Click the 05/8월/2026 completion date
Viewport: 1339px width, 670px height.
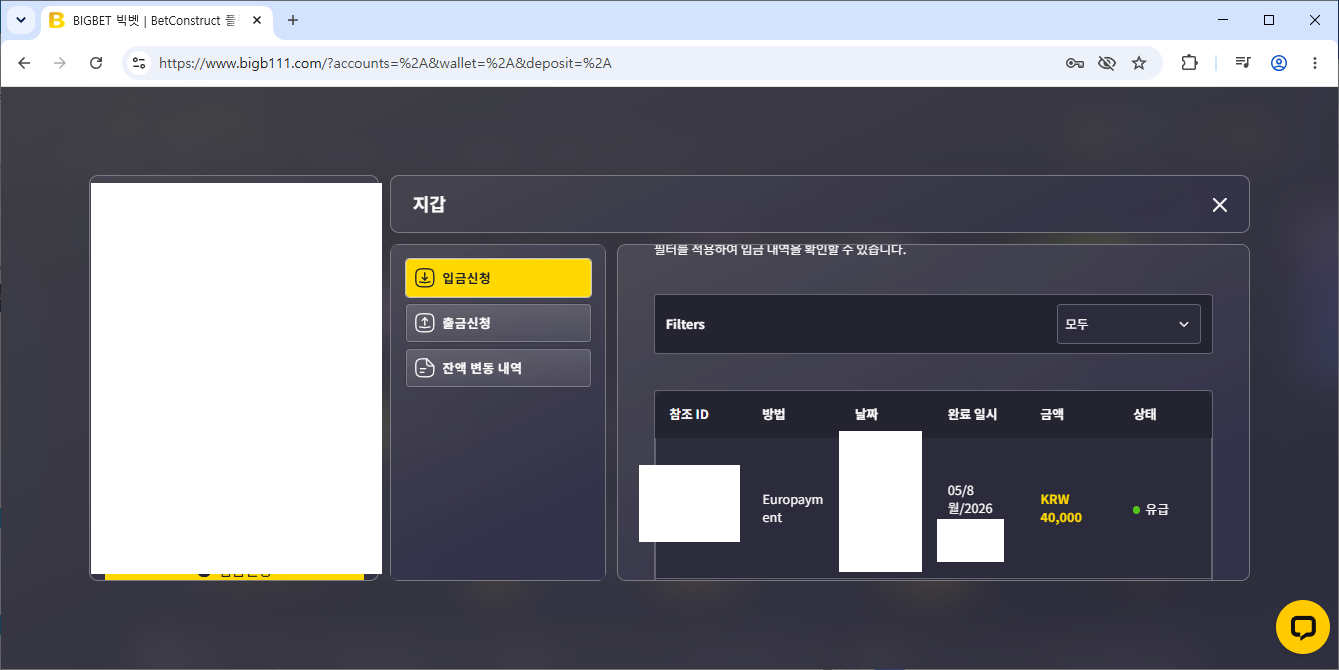tap(970, 499)
